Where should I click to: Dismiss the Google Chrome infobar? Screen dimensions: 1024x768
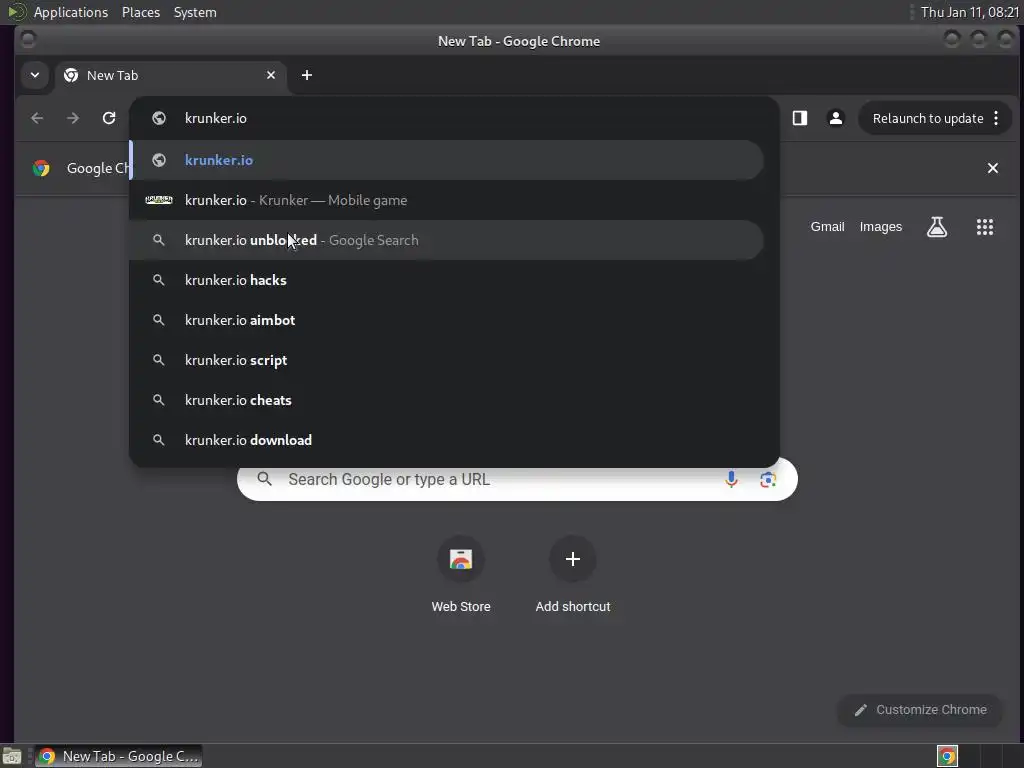[993, 168]
